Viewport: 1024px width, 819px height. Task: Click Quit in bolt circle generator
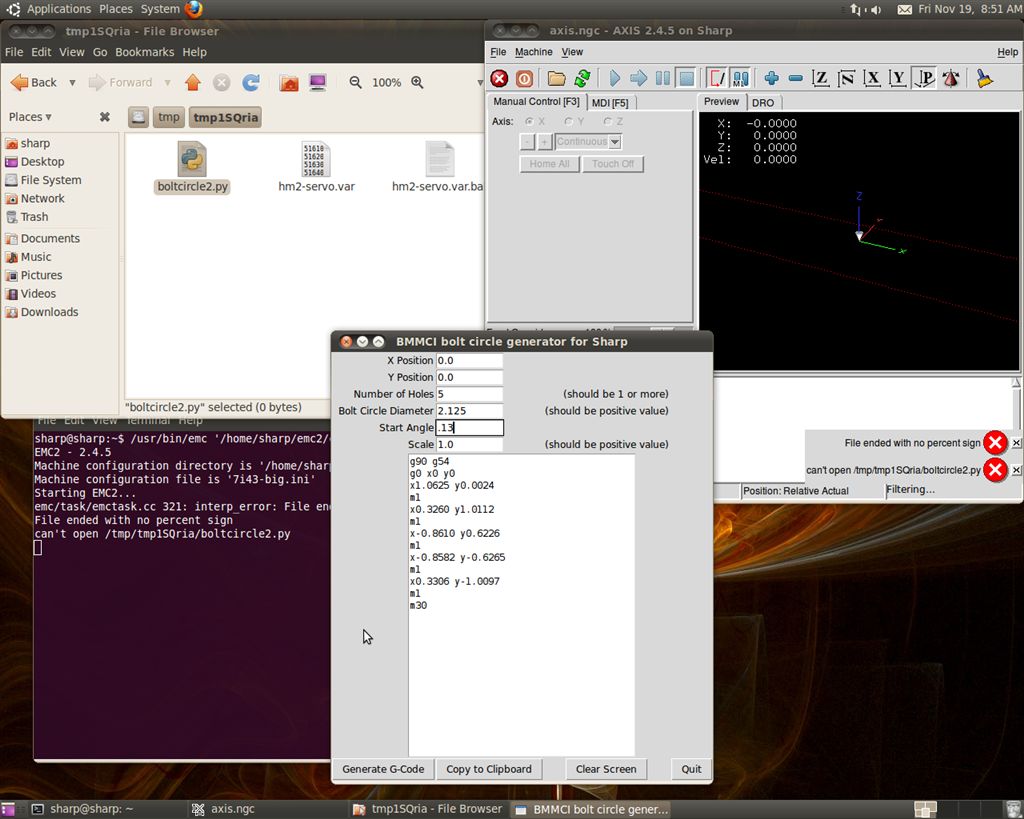click(x=692, y=769)
